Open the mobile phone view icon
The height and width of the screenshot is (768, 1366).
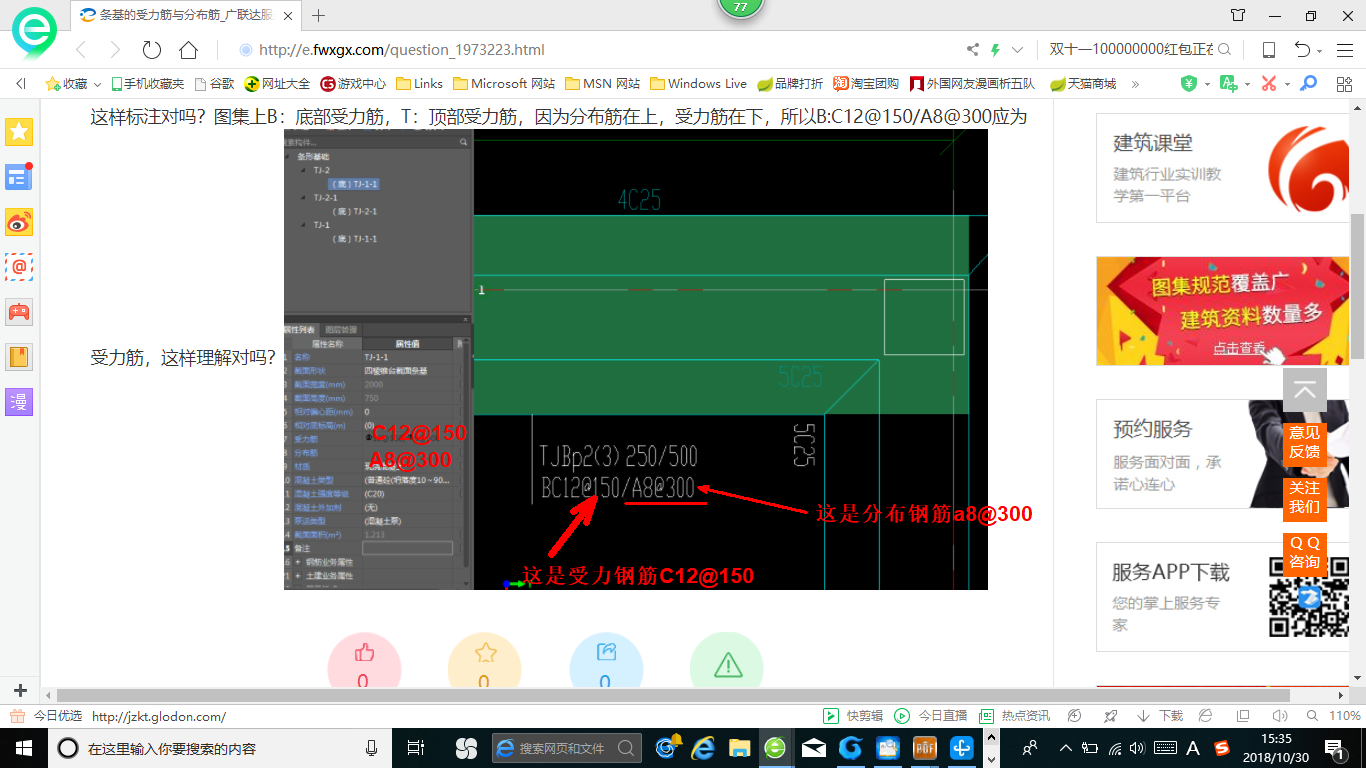1268,50
